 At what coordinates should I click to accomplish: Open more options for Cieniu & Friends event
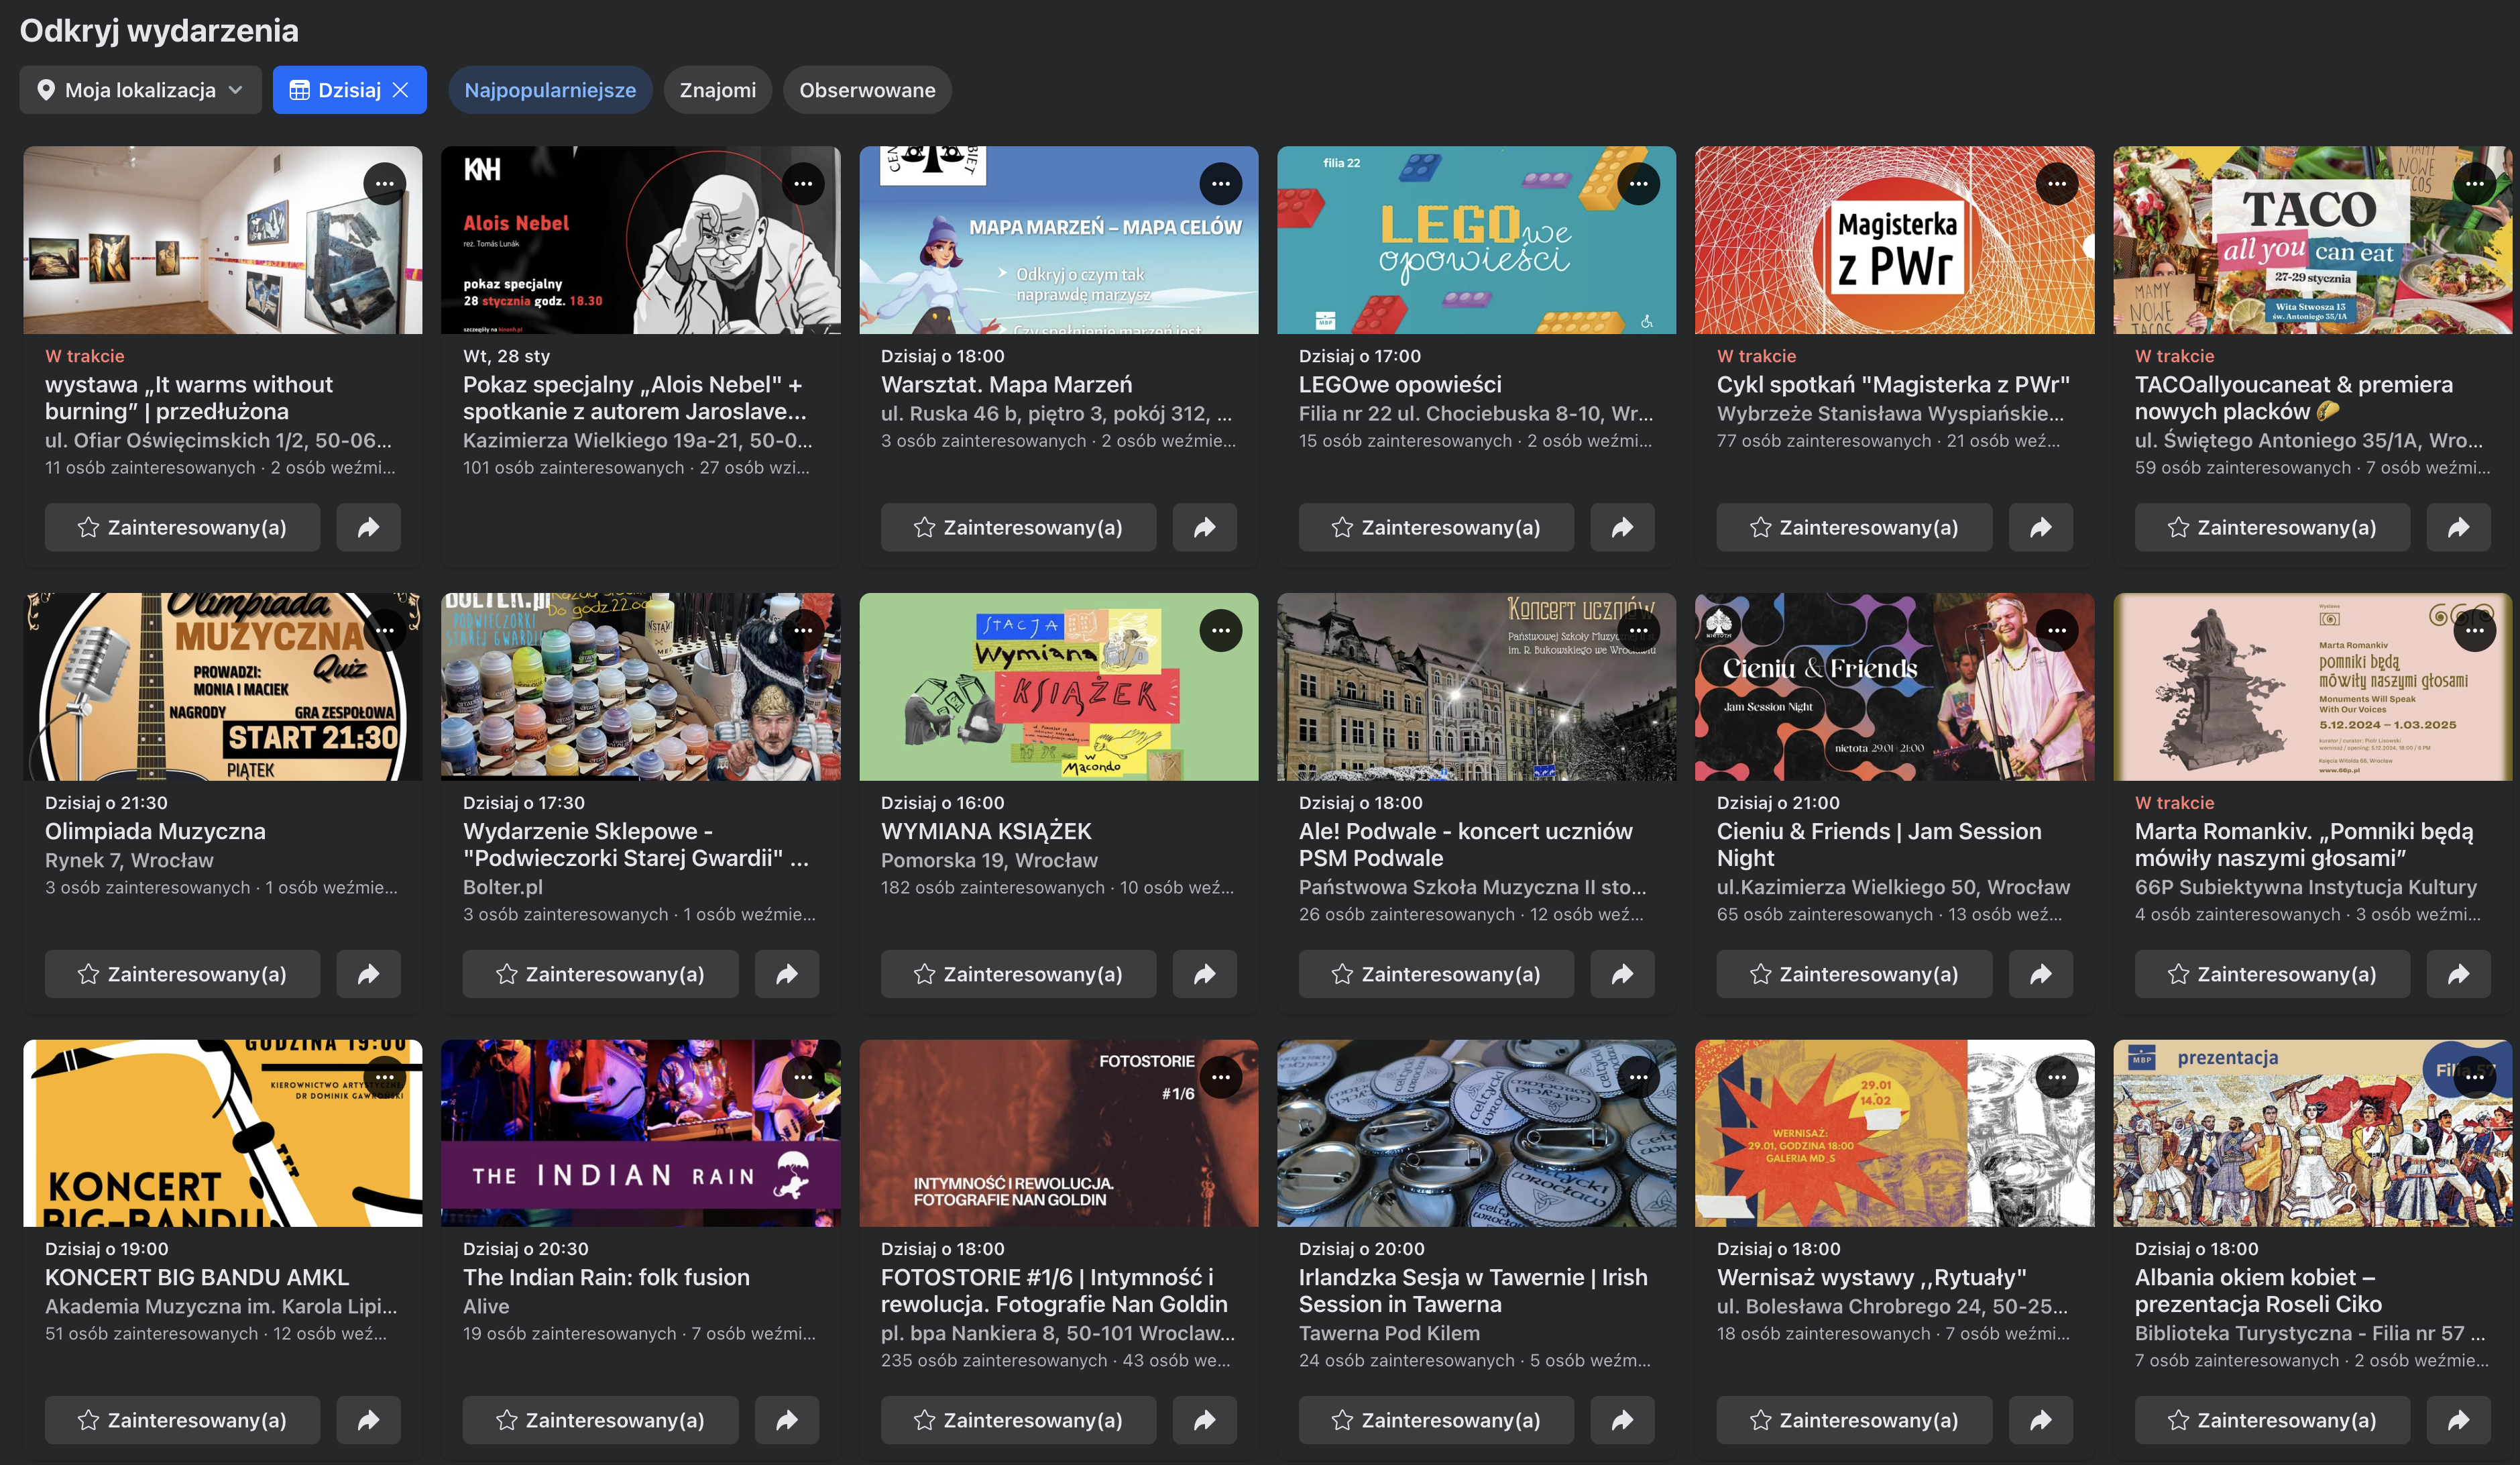2057,630
